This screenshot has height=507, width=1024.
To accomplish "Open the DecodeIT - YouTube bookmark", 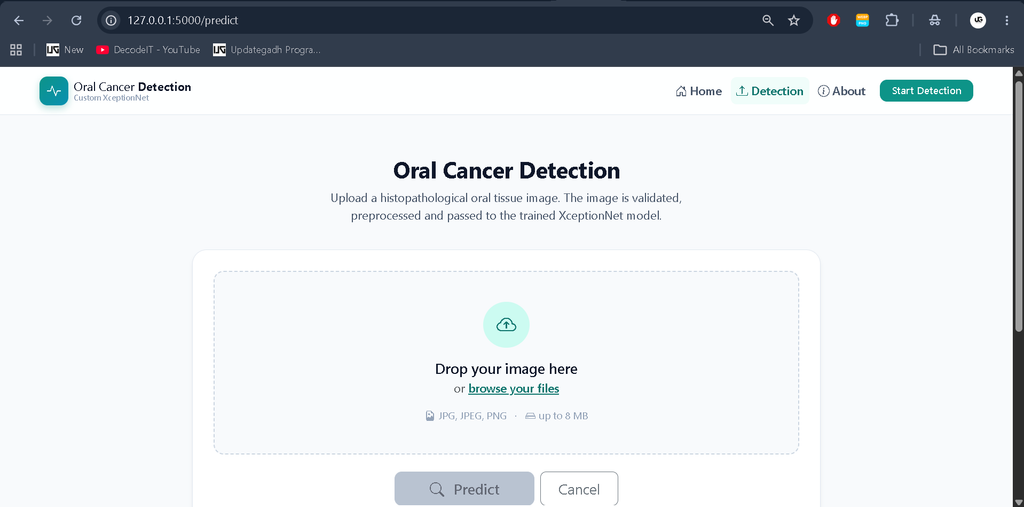I will [x=148, y=50].
